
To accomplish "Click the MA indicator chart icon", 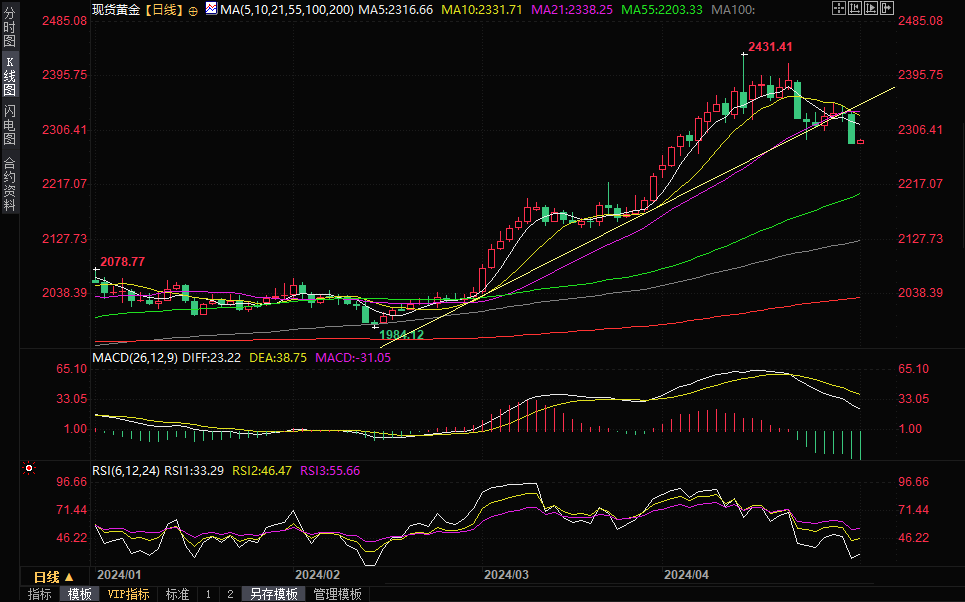I will click(x=210, y=9).
